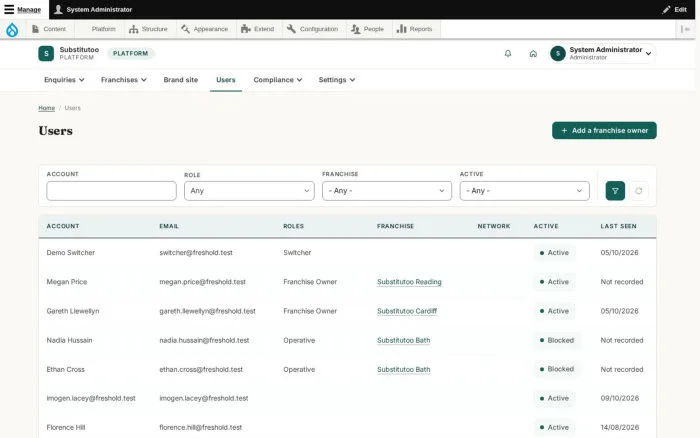
Task: Open the Role filter dropdown
Action: coord(249,191)
